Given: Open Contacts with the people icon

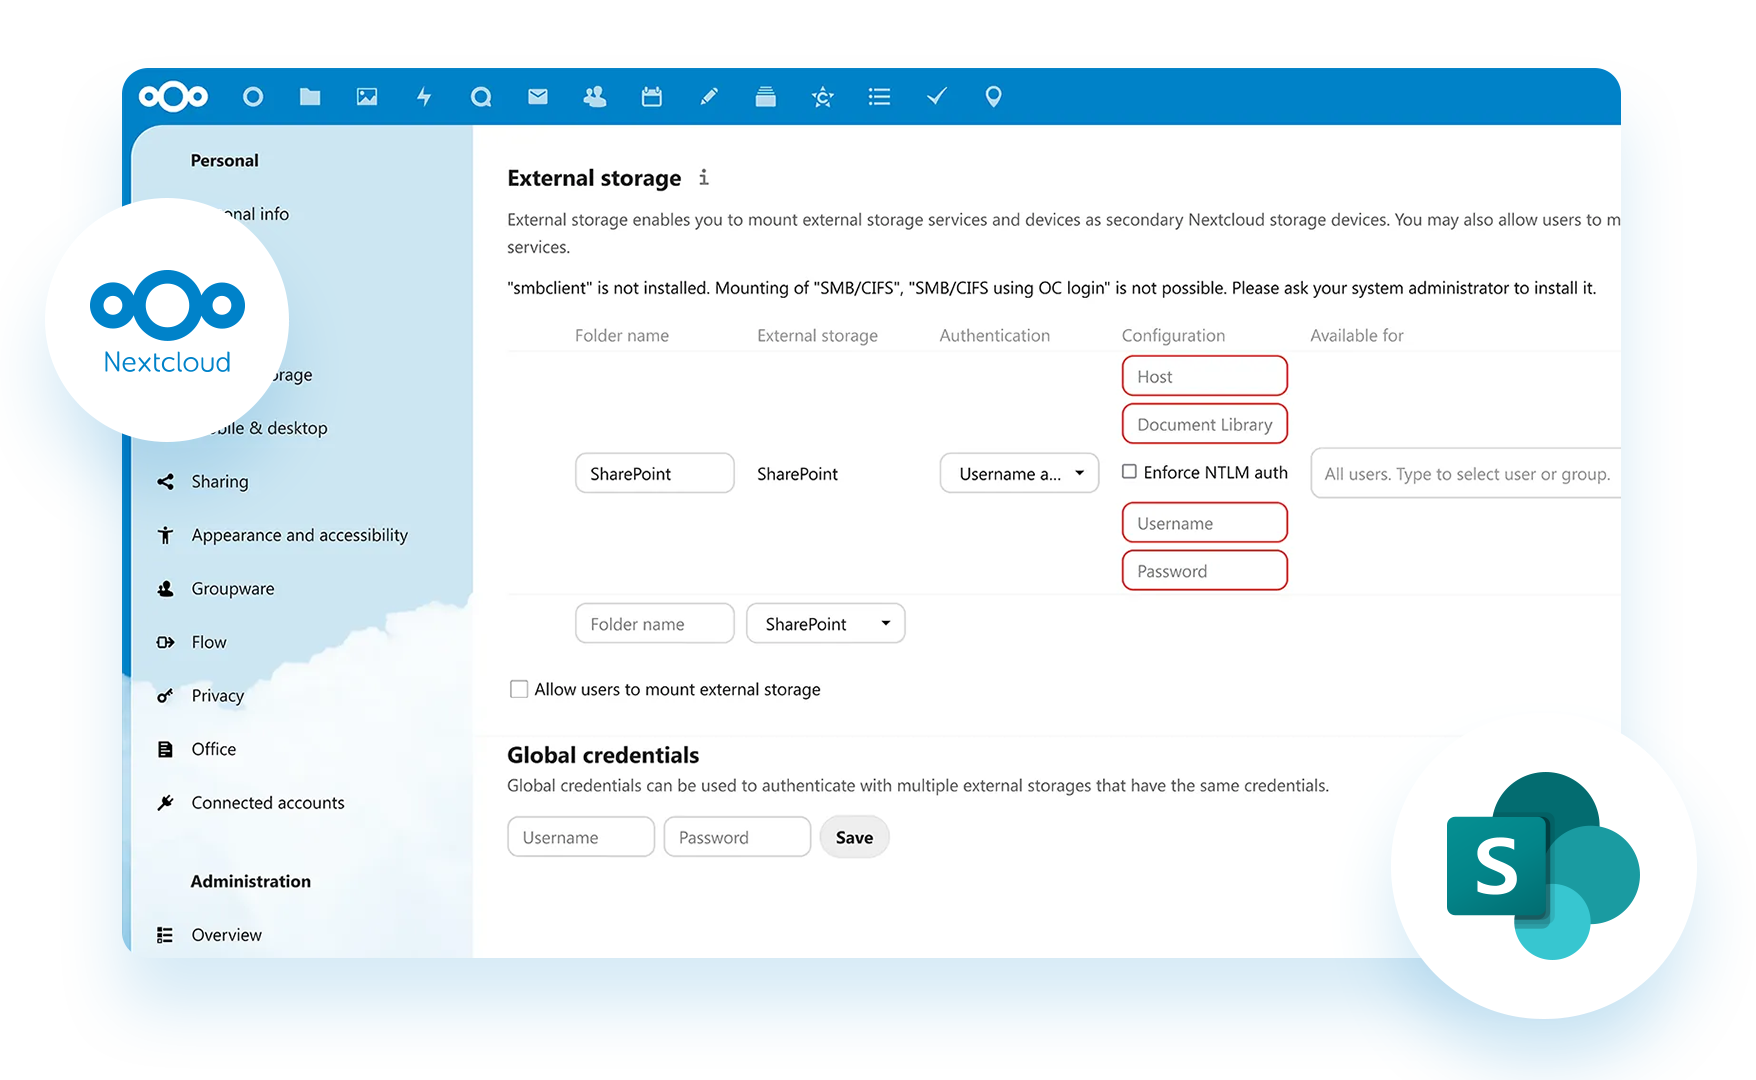Looking at the screenshot, I should click(x=595, y=96).
